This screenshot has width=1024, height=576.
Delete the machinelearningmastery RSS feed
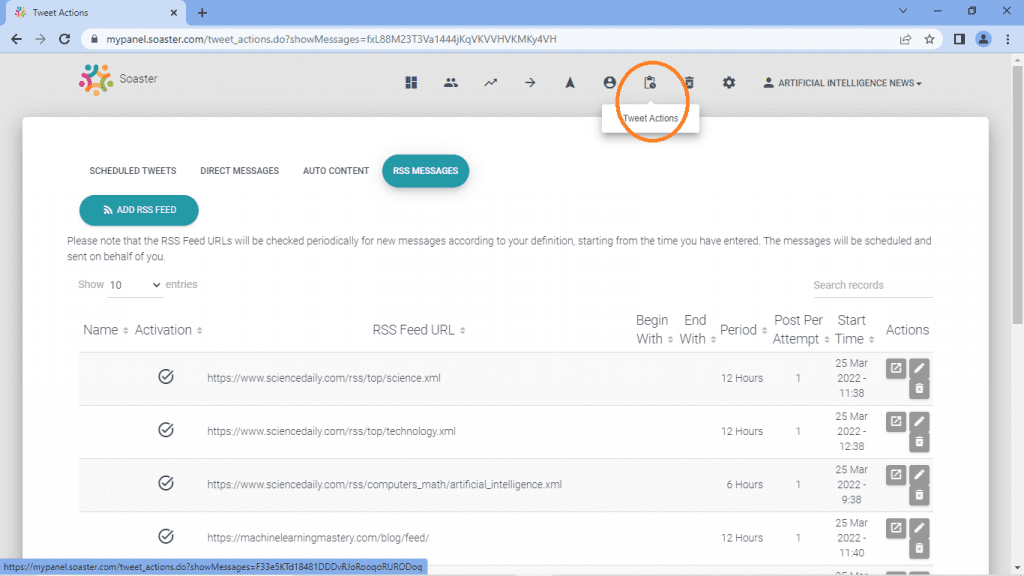click(x=920, y=549)
